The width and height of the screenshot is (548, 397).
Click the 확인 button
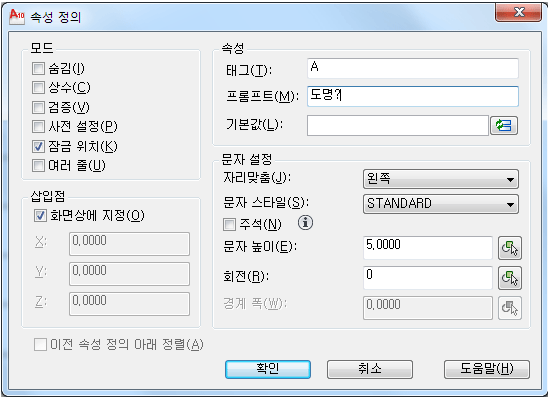268,369
